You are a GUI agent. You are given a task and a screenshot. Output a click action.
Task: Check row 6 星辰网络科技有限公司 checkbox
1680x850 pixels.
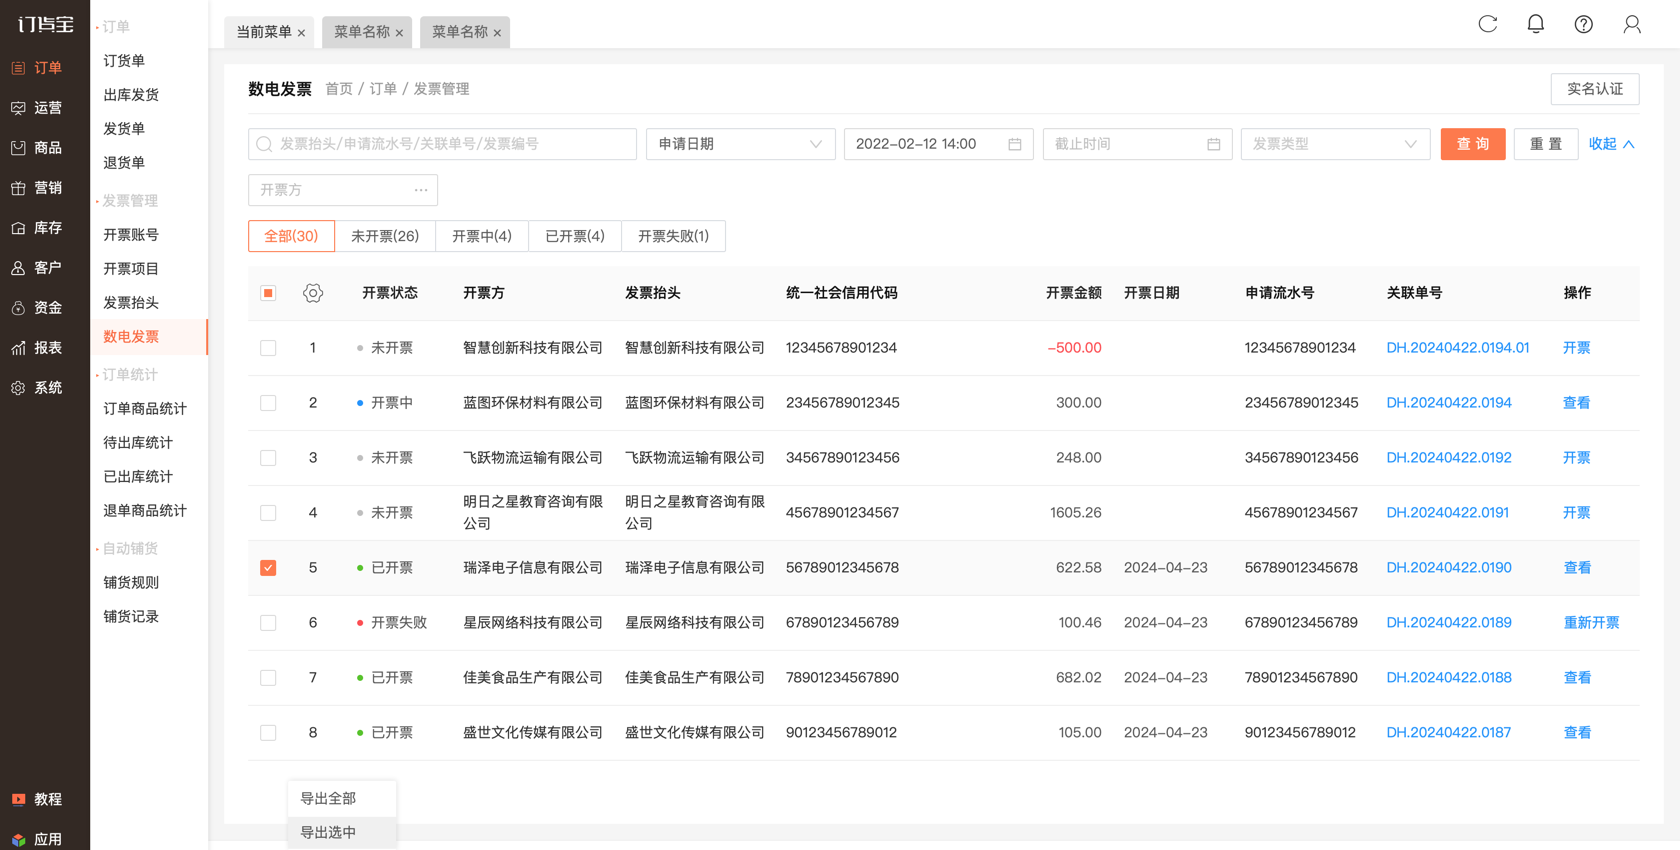268,623
